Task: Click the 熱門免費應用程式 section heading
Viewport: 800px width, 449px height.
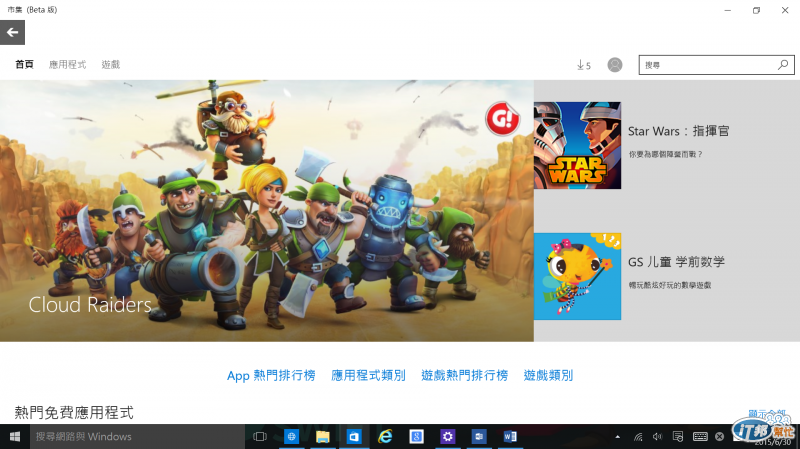Action: point(74,412)
